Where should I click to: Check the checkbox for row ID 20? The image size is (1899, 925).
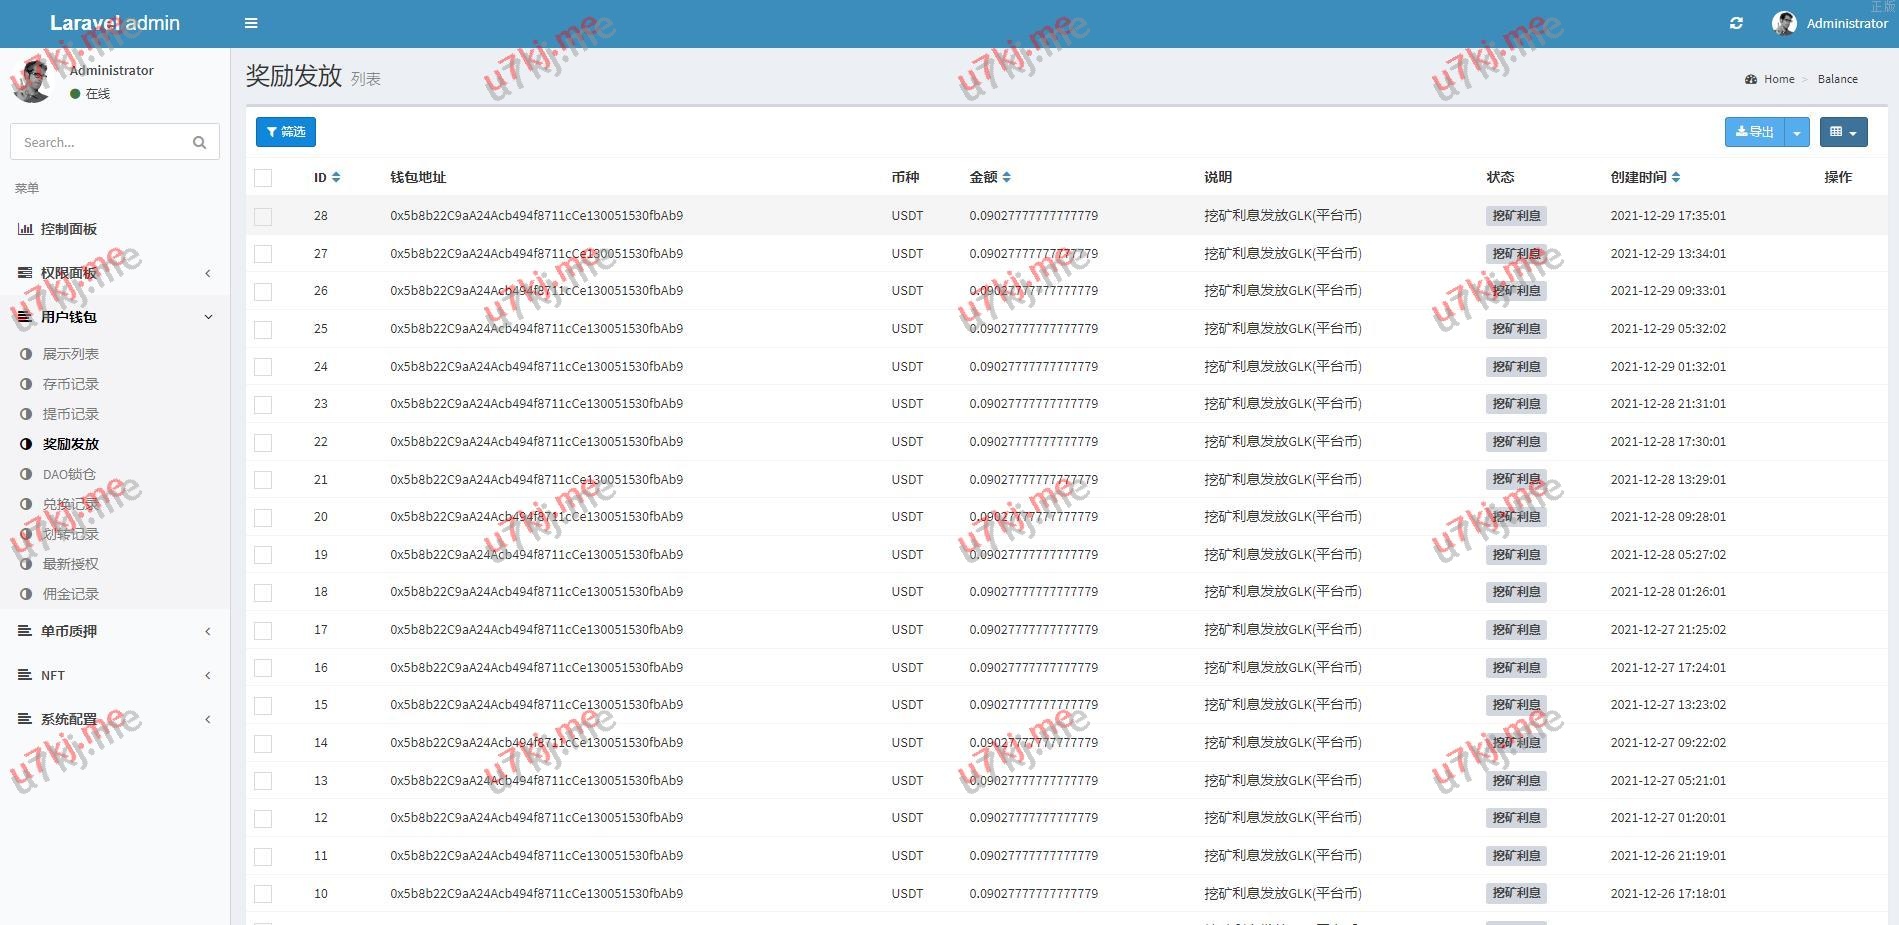[x=263, y=517]
